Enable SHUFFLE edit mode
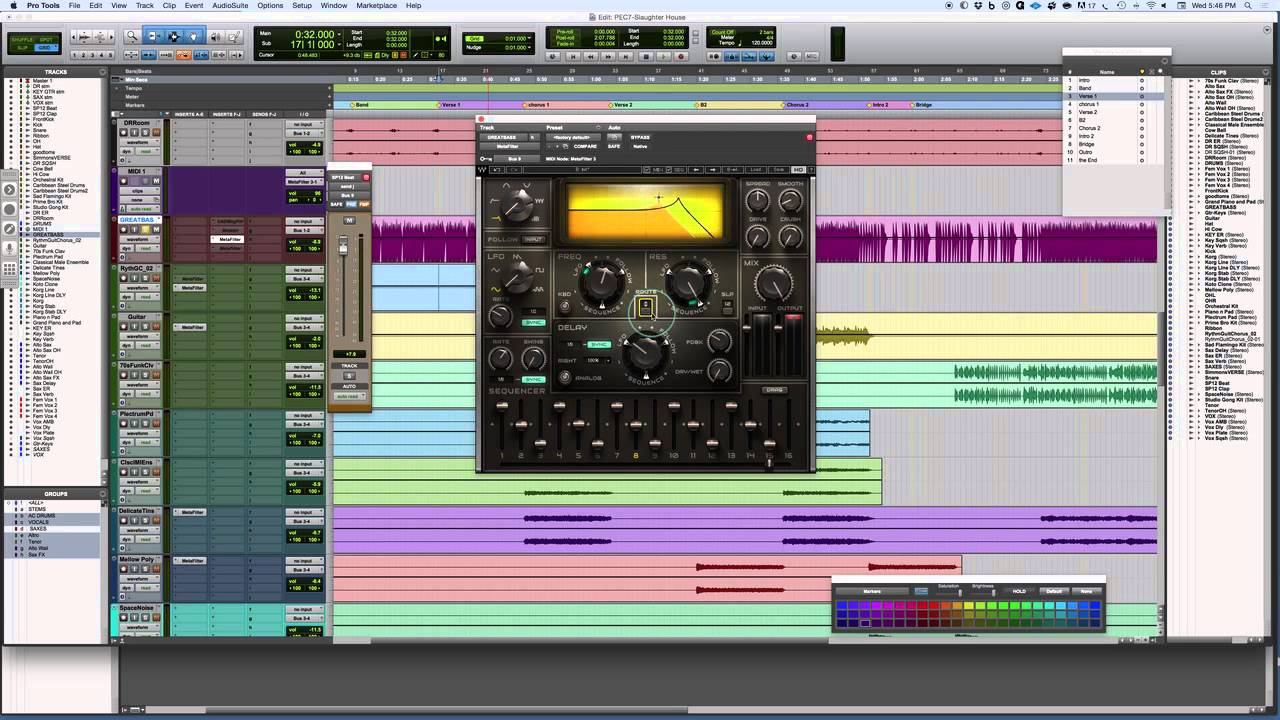Viewport: 1280px width, 720px height. [21, 40]
